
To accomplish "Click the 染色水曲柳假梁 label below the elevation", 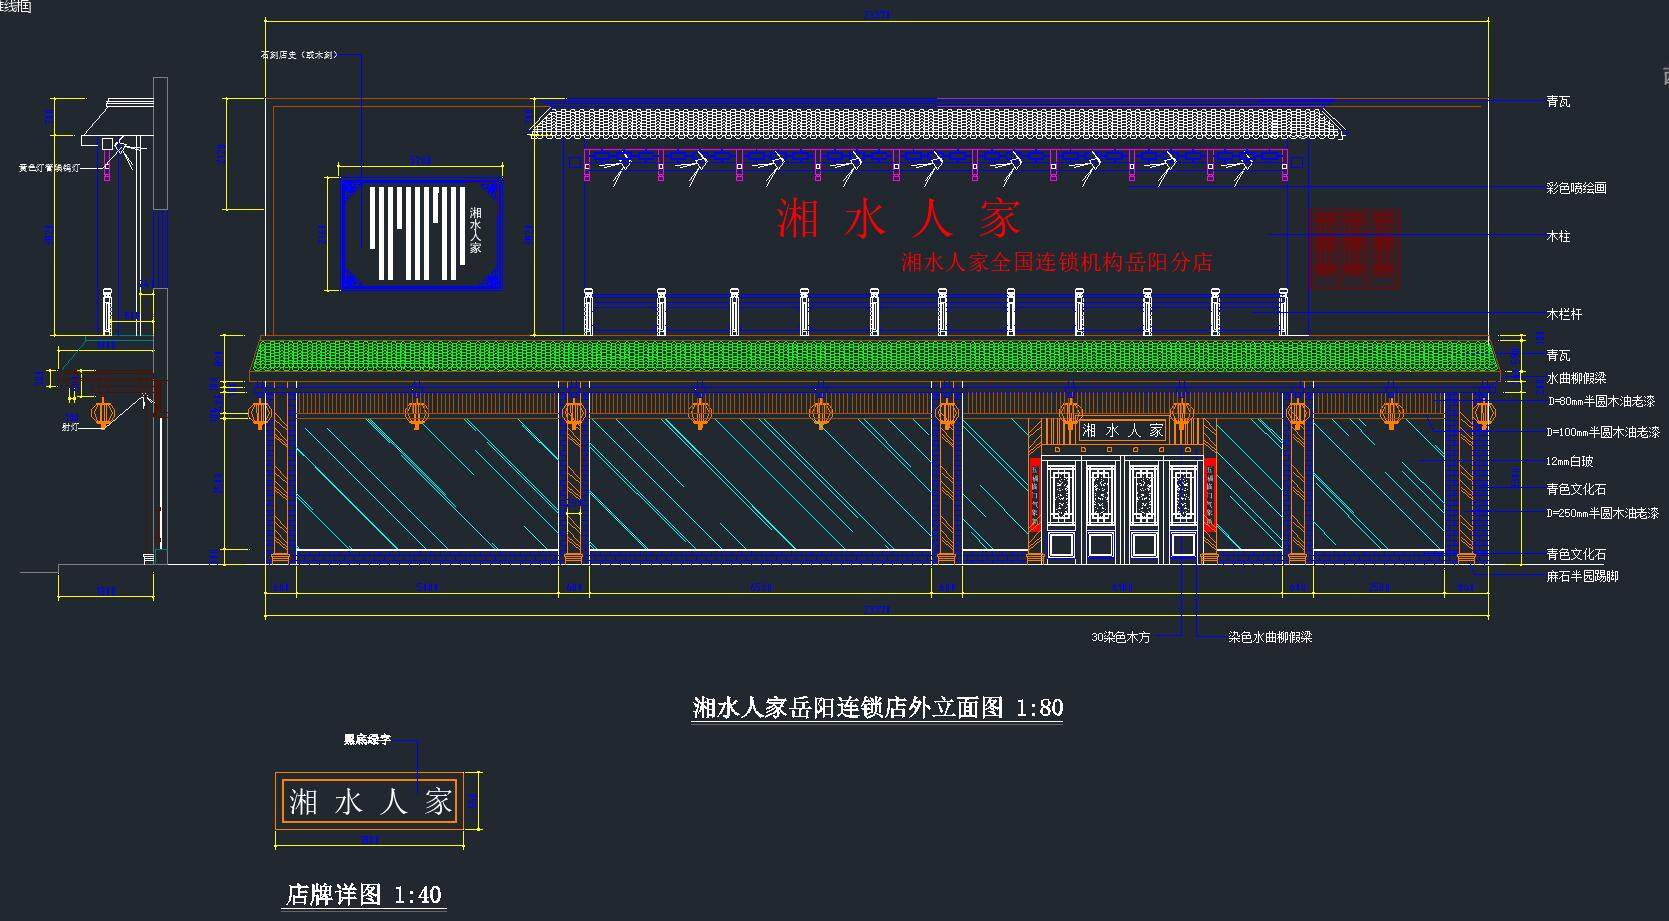I will tap(1270, 637).
